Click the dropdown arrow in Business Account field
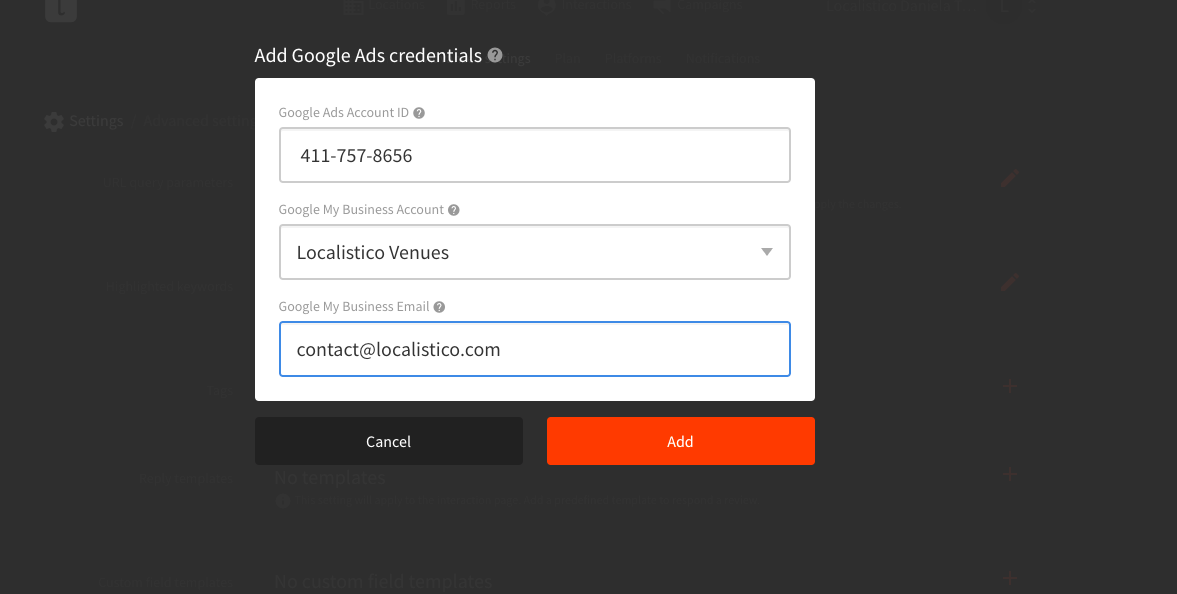 click(766, 252)
